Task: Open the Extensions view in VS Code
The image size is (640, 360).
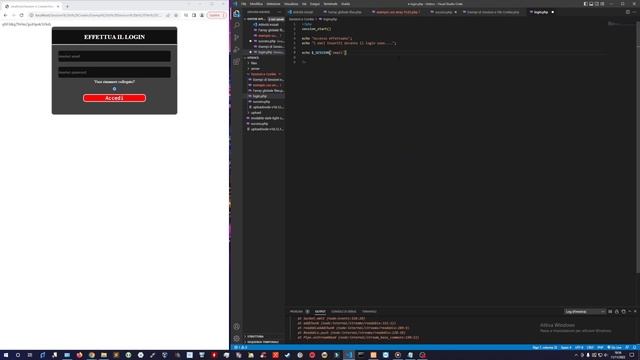Action: coord(237,62)
